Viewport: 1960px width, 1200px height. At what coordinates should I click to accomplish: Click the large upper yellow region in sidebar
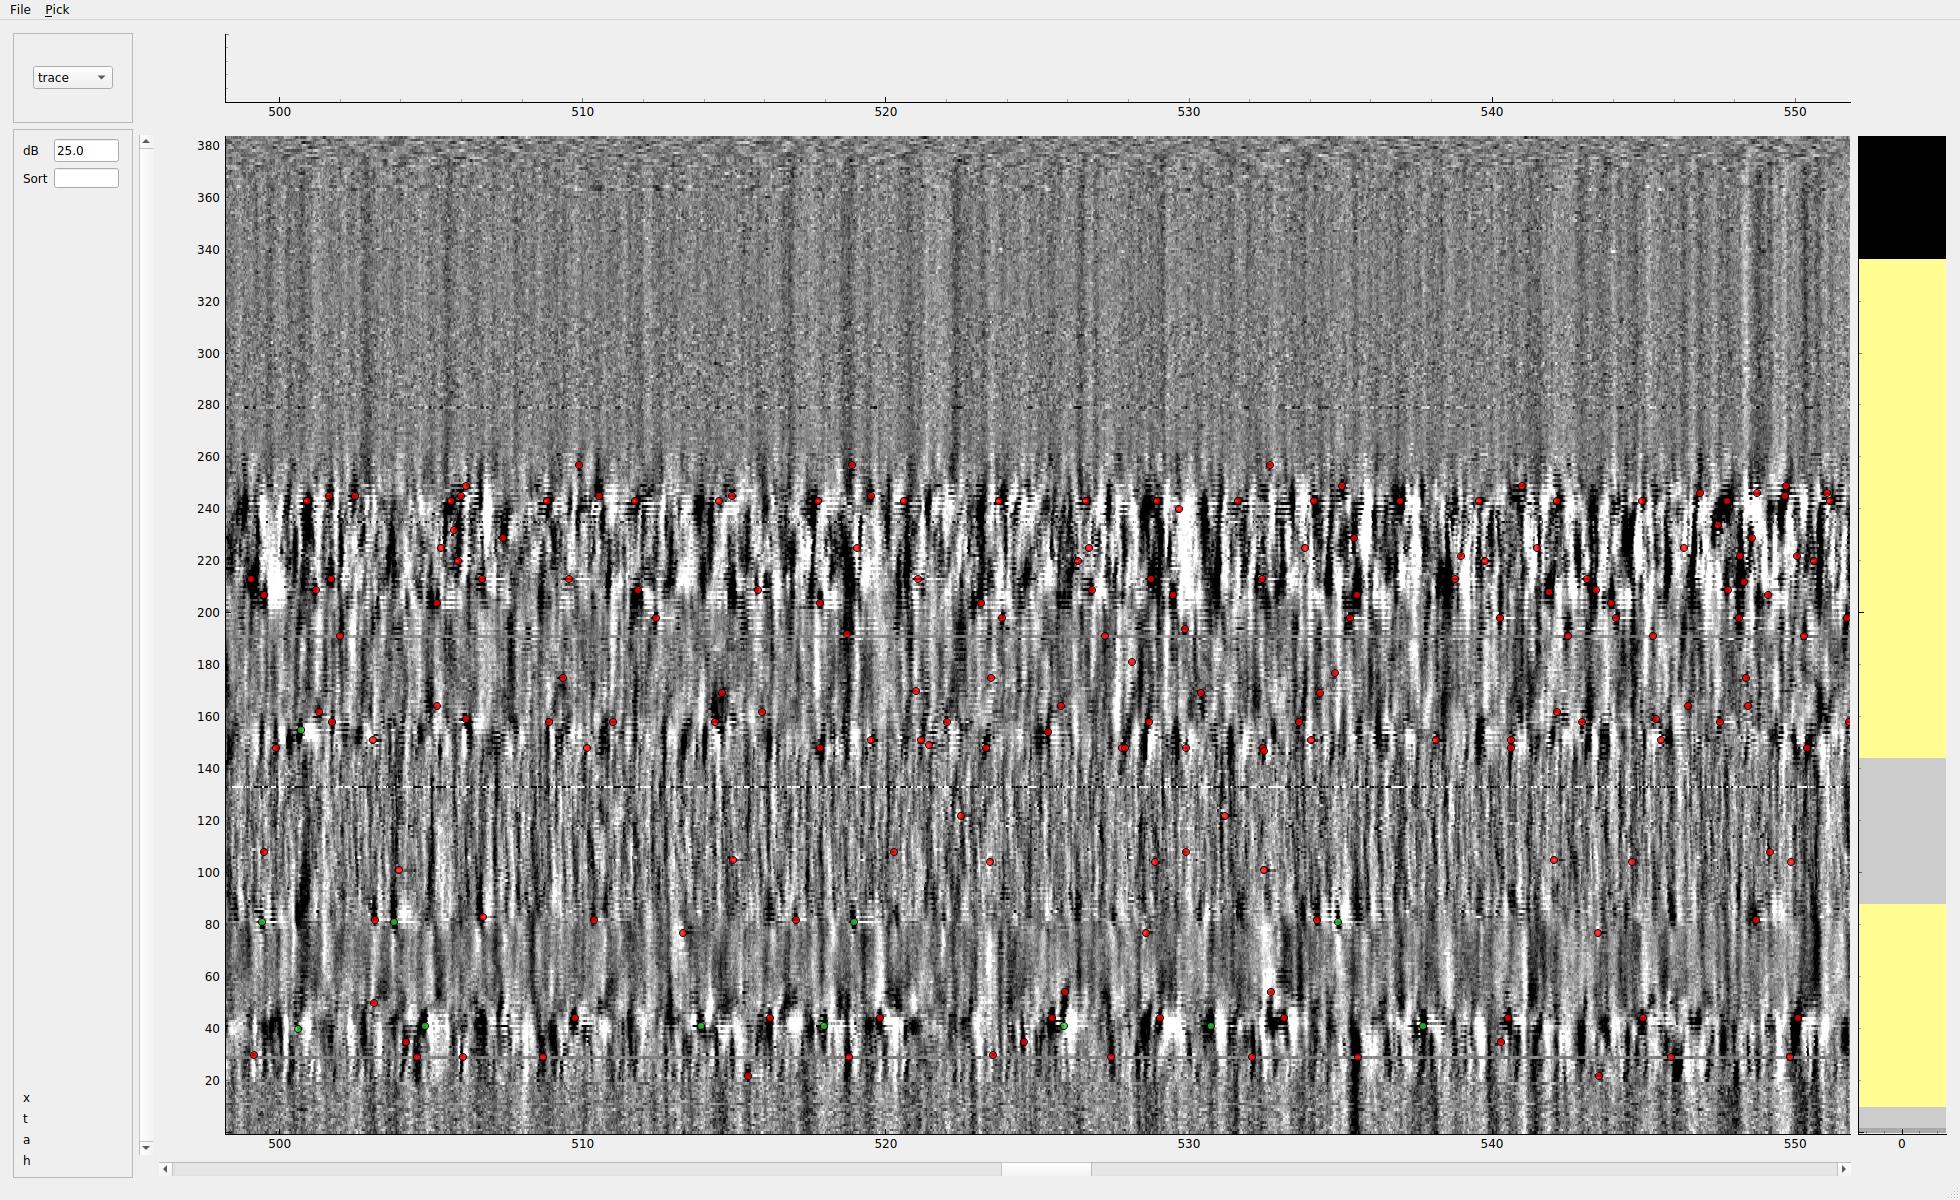pos(1901,507)
